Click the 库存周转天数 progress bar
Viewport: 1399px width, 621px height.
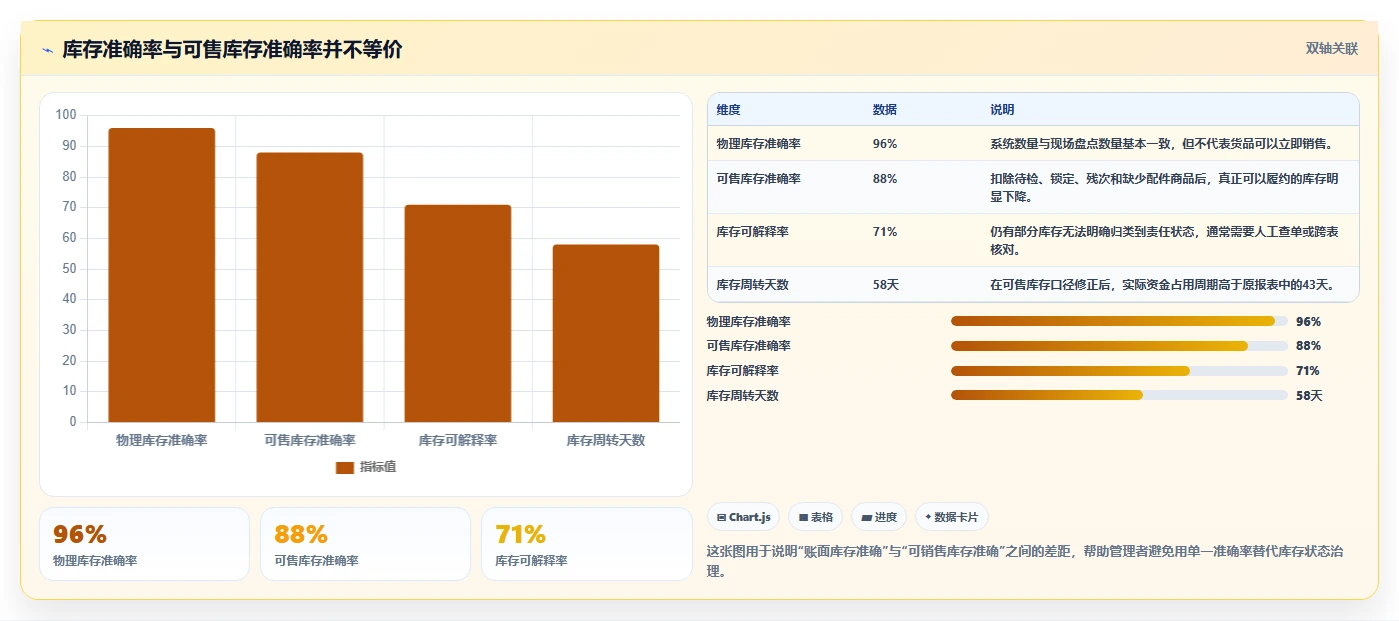(x=1119, y=395)
